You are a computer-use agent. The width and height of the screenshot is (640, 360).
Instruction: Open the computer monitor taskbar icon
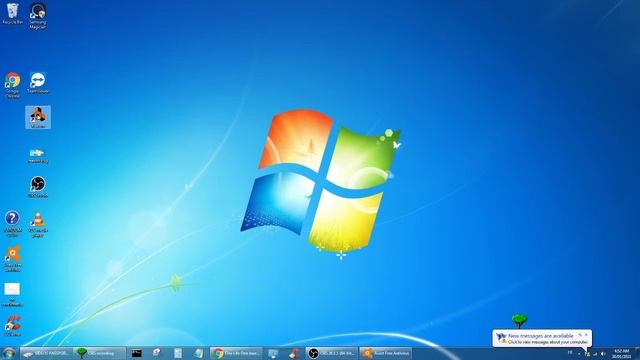click(273, 353)
